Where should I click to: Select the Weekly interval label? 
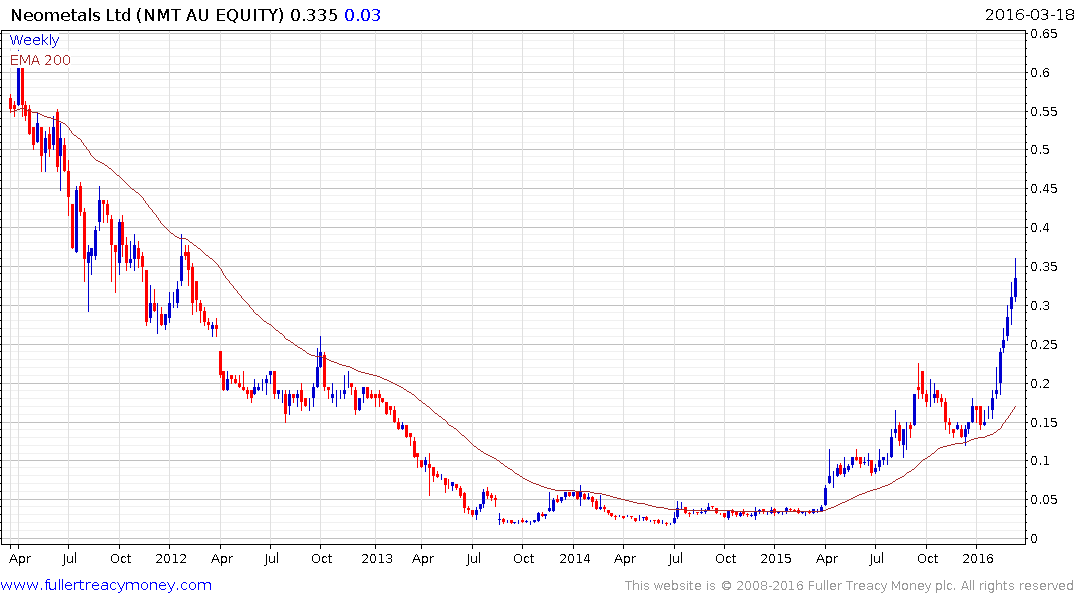pos(34,40)
